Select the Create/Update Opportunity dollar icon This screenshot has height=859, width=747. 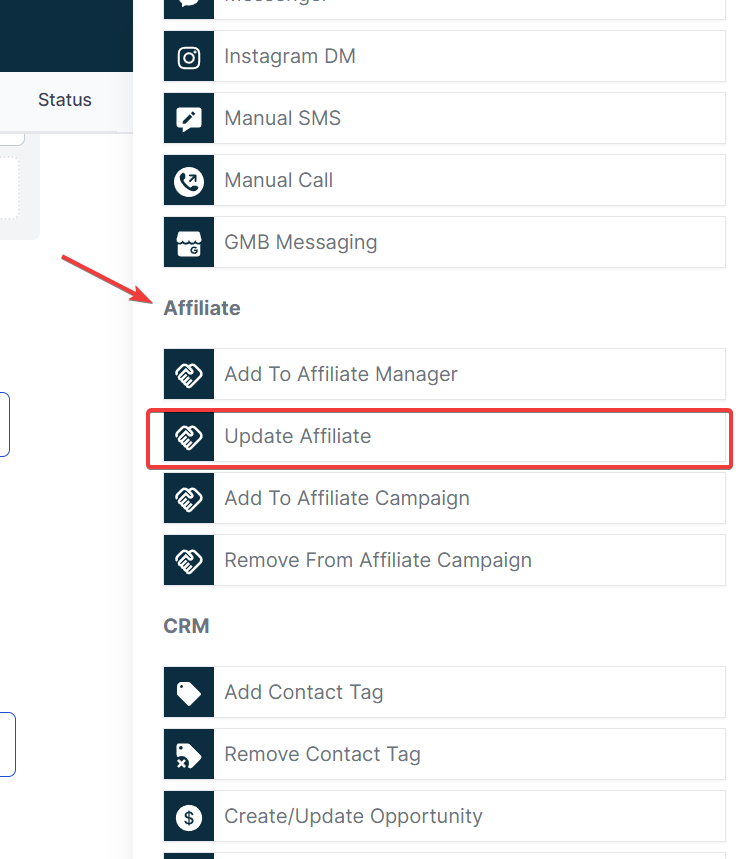(x=188, y=816)
